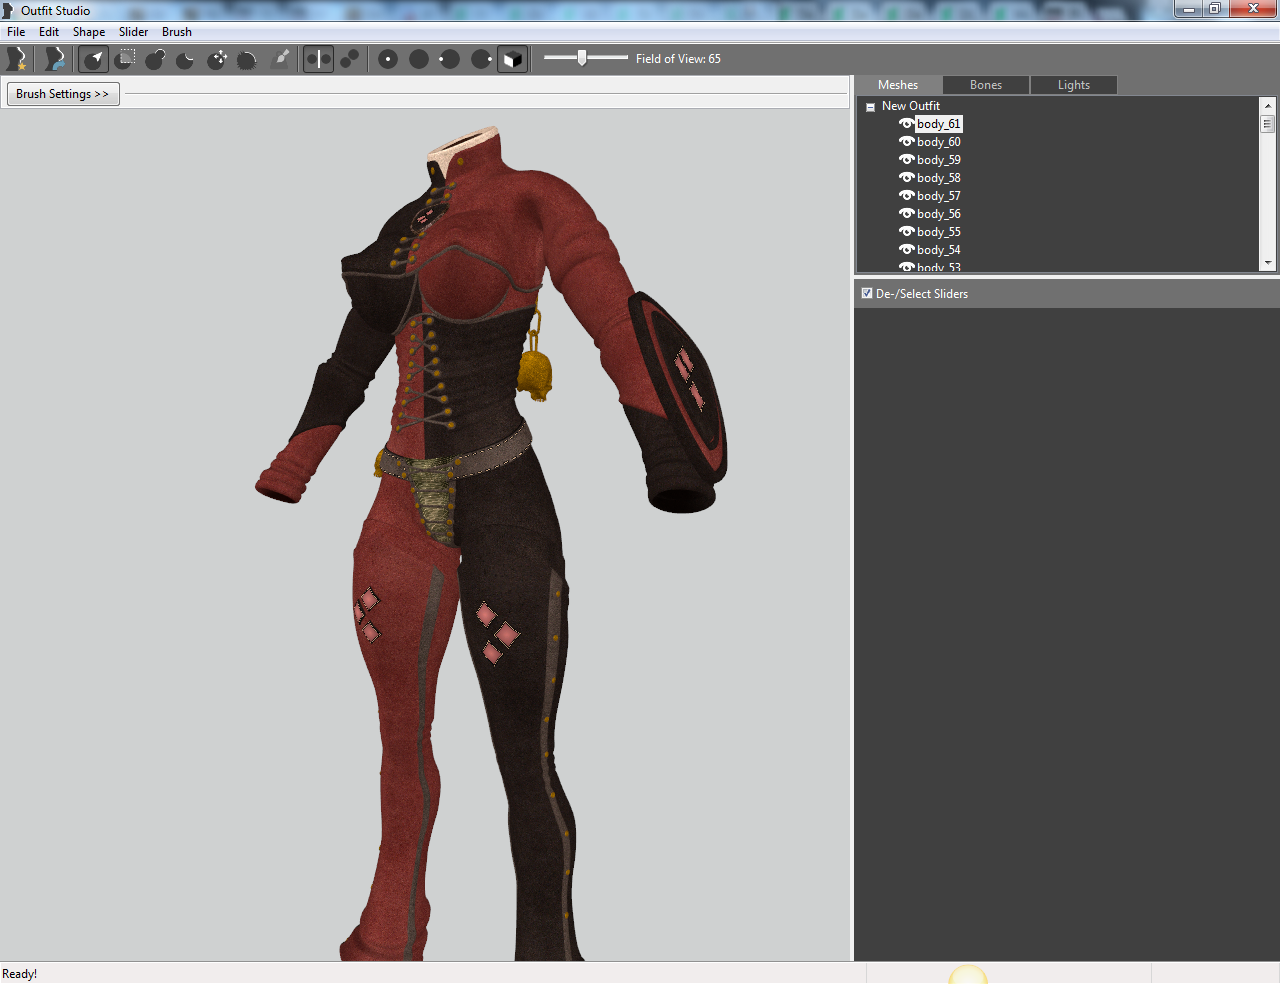Viewport: 1280px width, 984px height.
Task: Click the plain solid circle toolbar icon
Action: [x=419, y=59]
